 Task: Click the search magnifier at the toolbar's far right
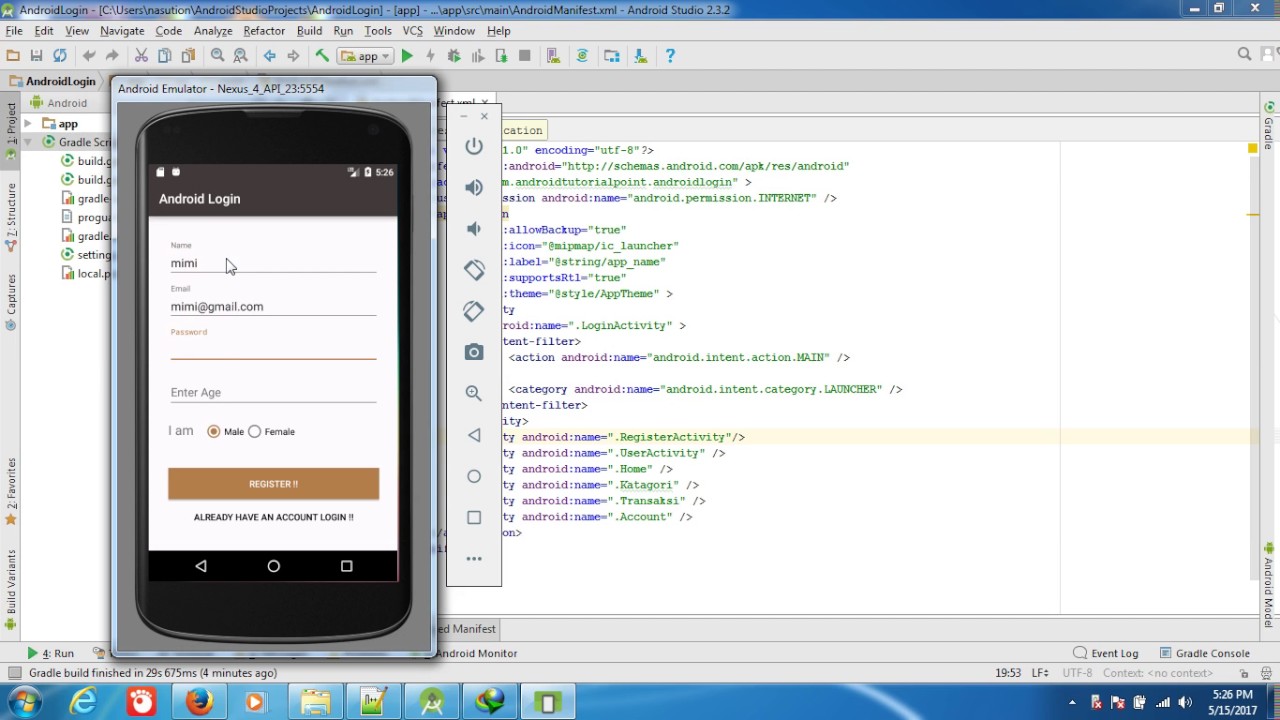(1245, 55)
